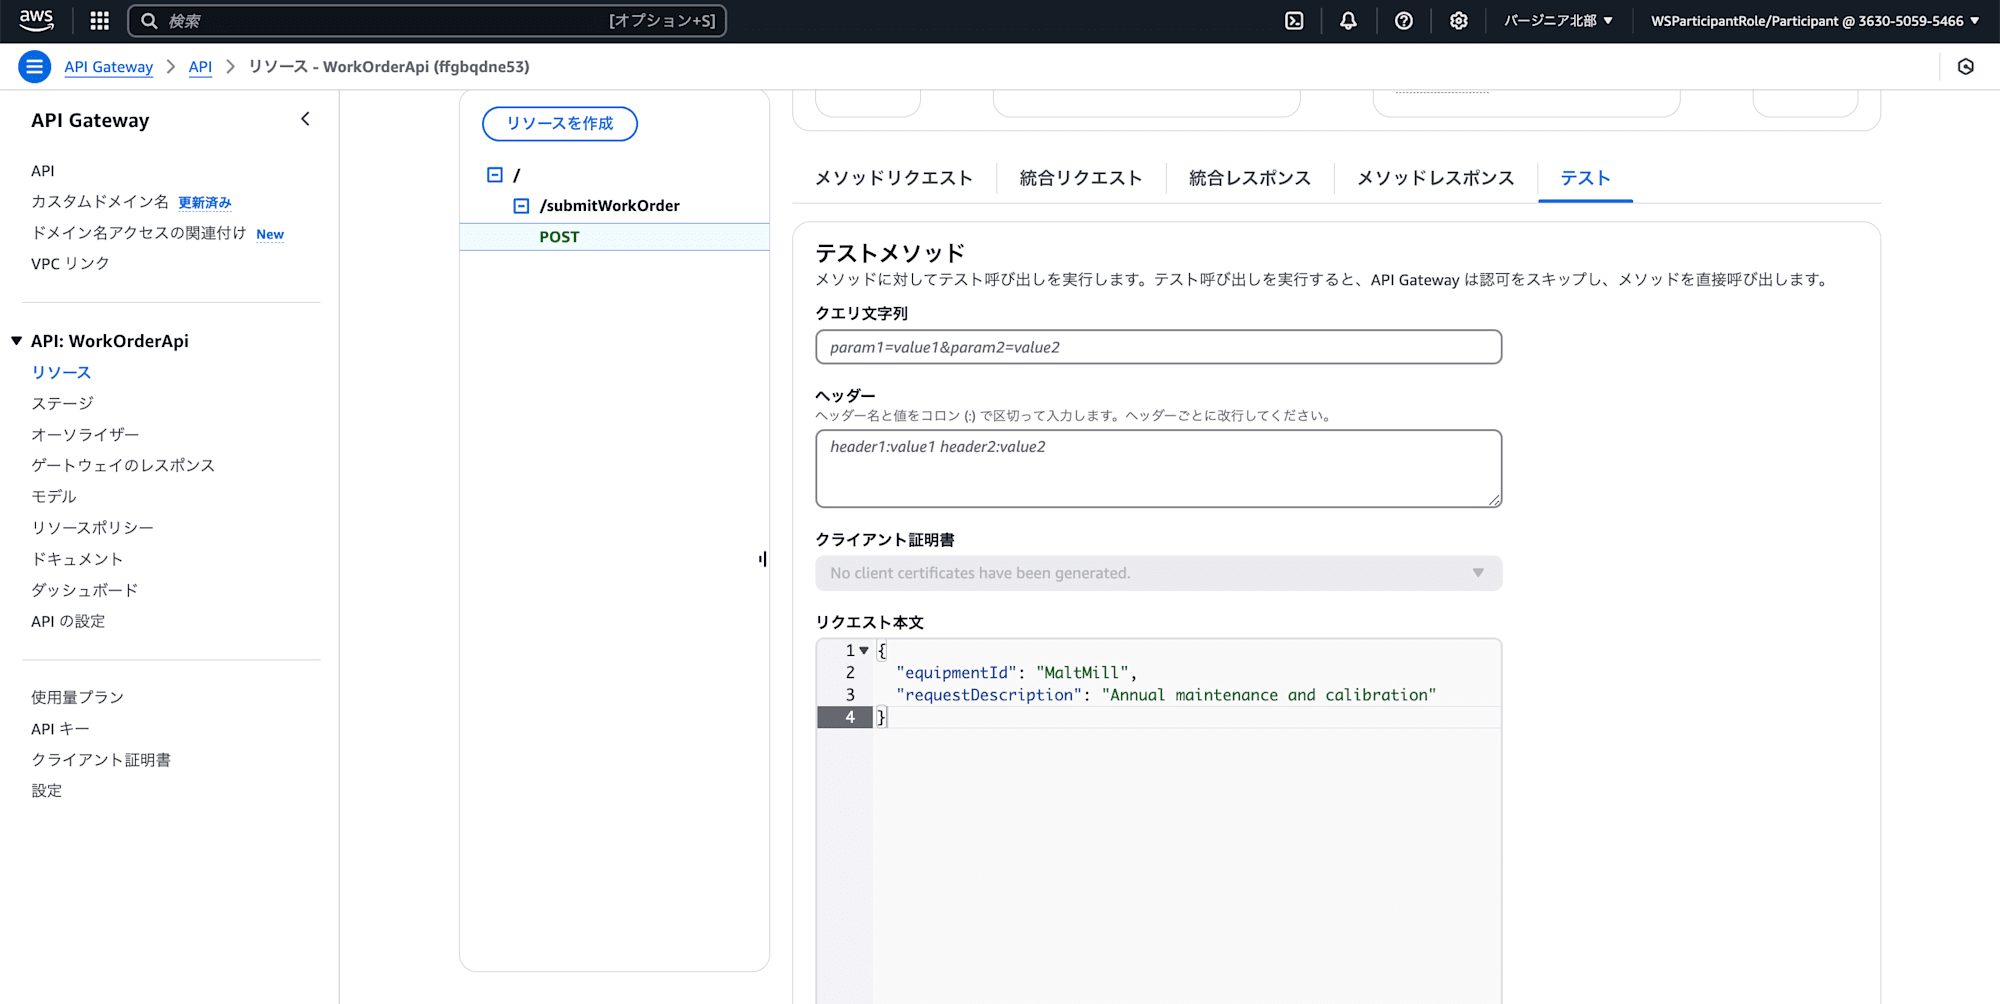Image resolution: width=2000 pixels, height=1004 pixels.
Task: Click the クエリ文字列 input field
Action: click(x=1158, y=347)
